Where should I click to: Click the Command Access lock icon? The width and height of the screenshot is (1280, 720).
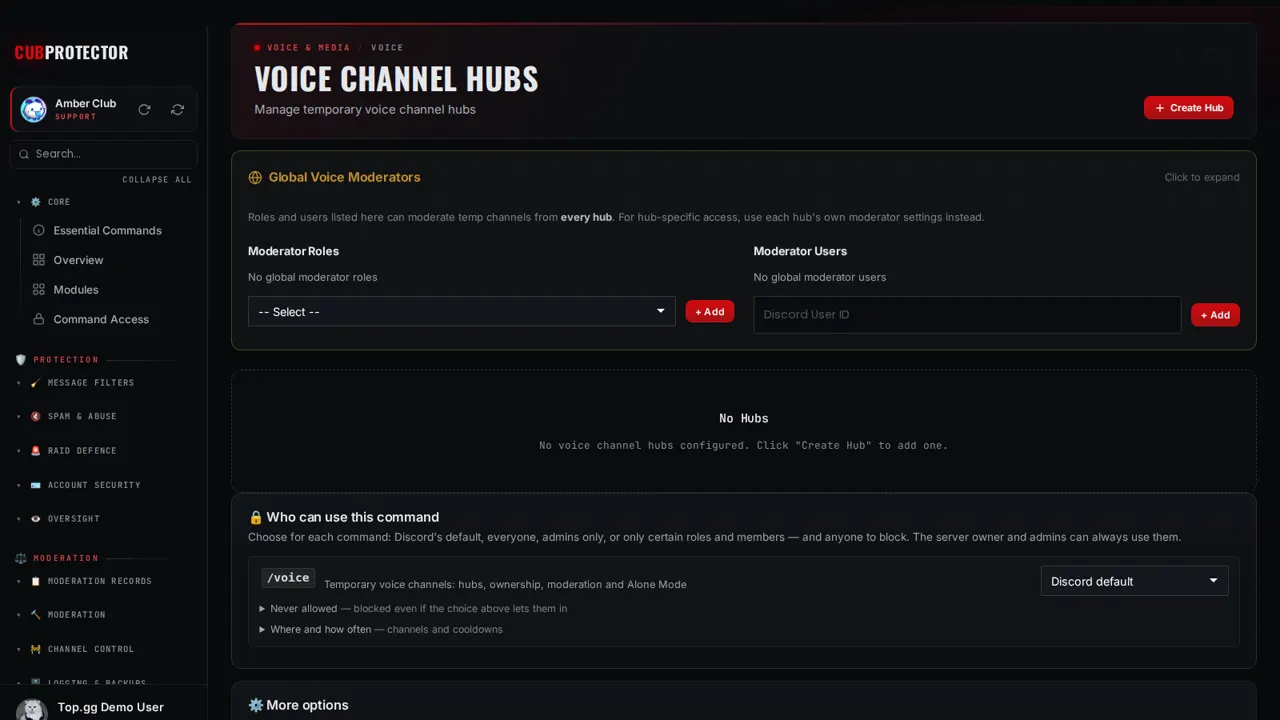click(x=39, y=319)
